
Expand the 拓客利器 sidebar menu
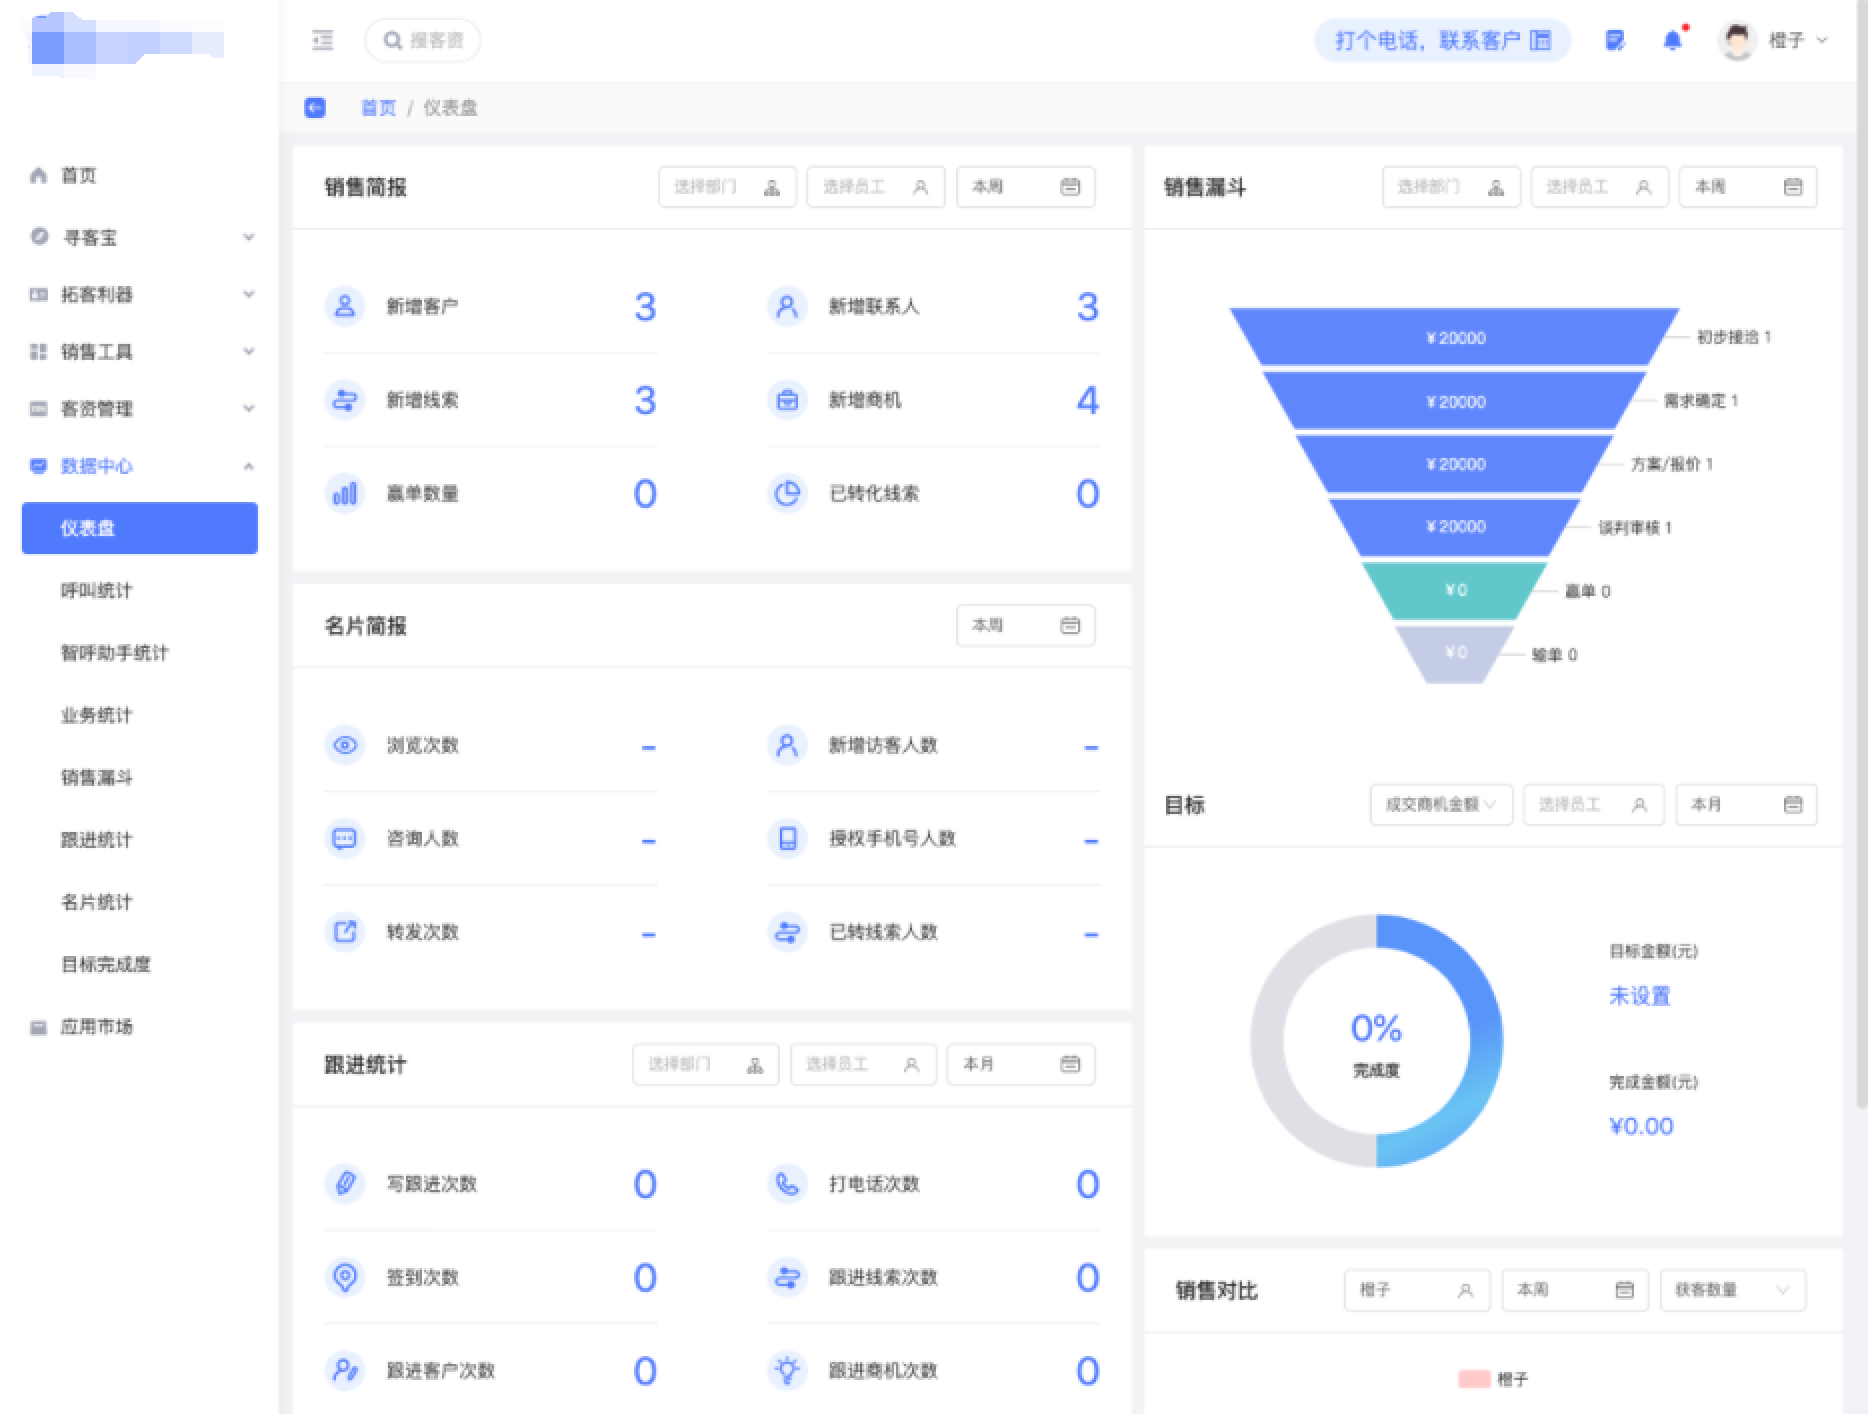tap(140, 294)
